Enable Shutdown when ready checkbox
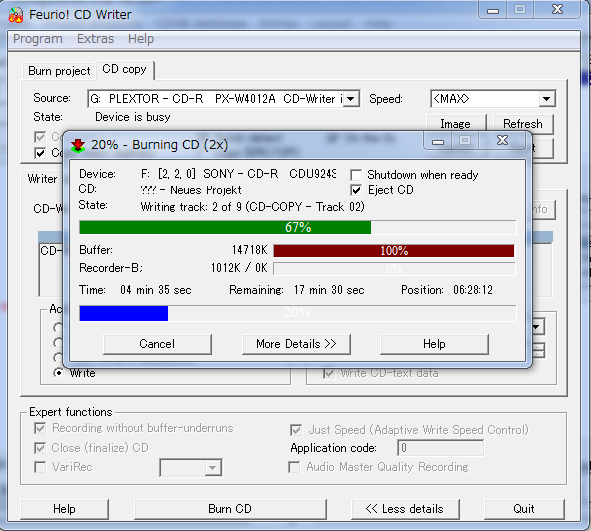591x531 pixels. point(356,175)
